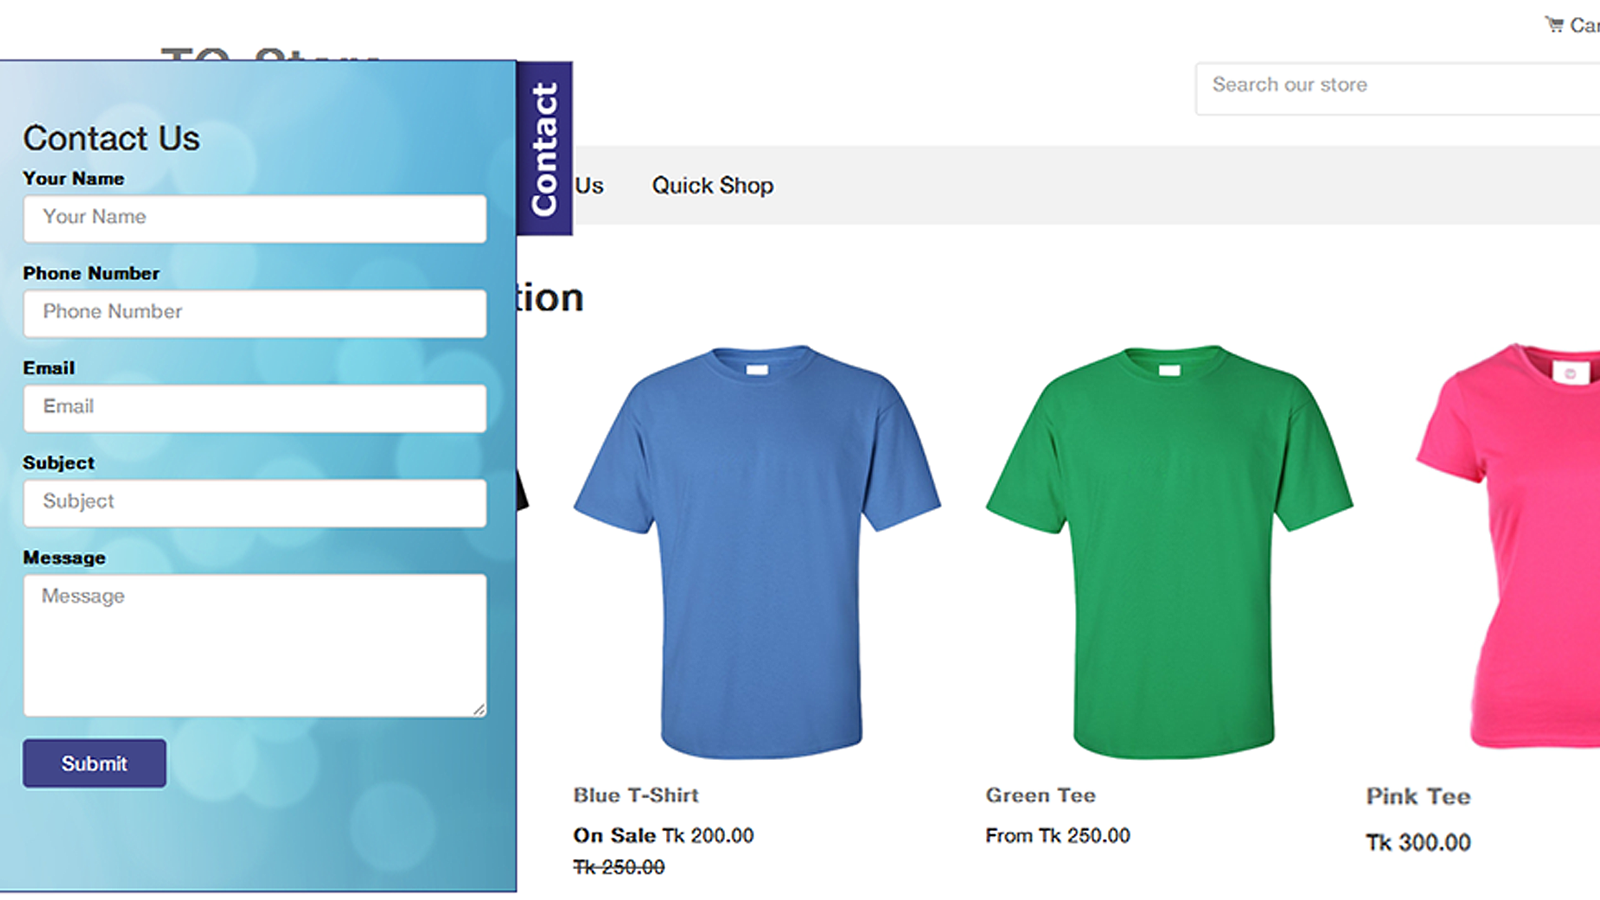Select the Phone Number text box
This screenshot has height=900, width=1600.
tap(255, 313)
